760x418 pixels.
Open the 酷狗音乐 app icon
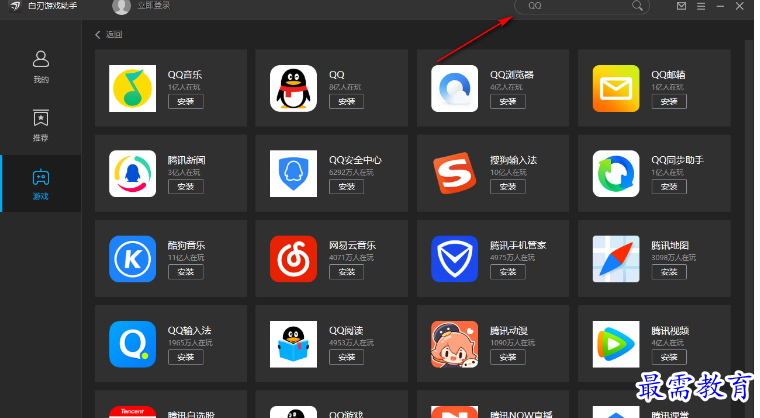(132, 259)
